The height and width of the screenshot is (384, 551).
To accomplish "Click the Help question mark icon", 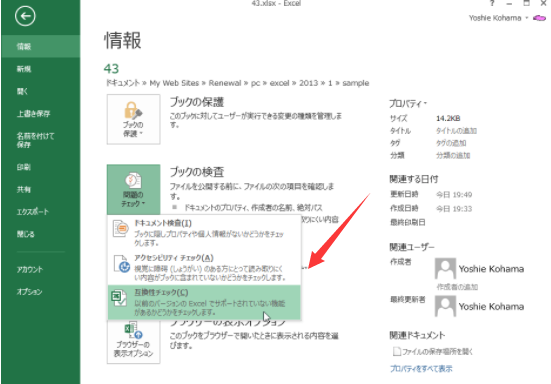I will (x=492, y=4).
